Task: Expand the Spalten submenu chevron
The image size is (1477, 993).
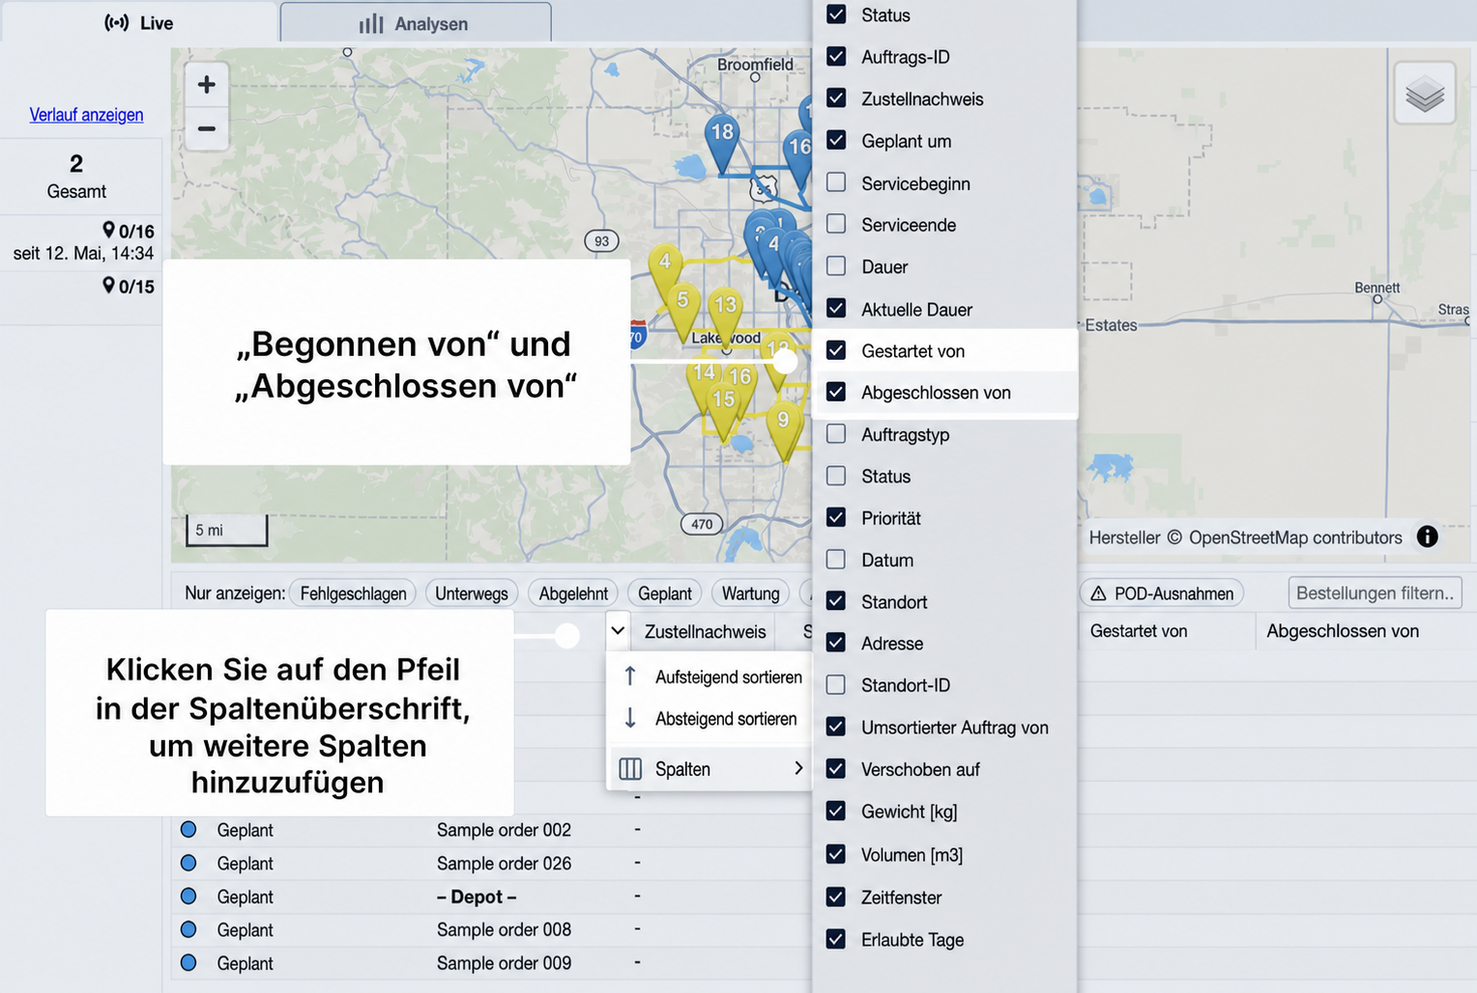Action: click(x=798, y=768)
